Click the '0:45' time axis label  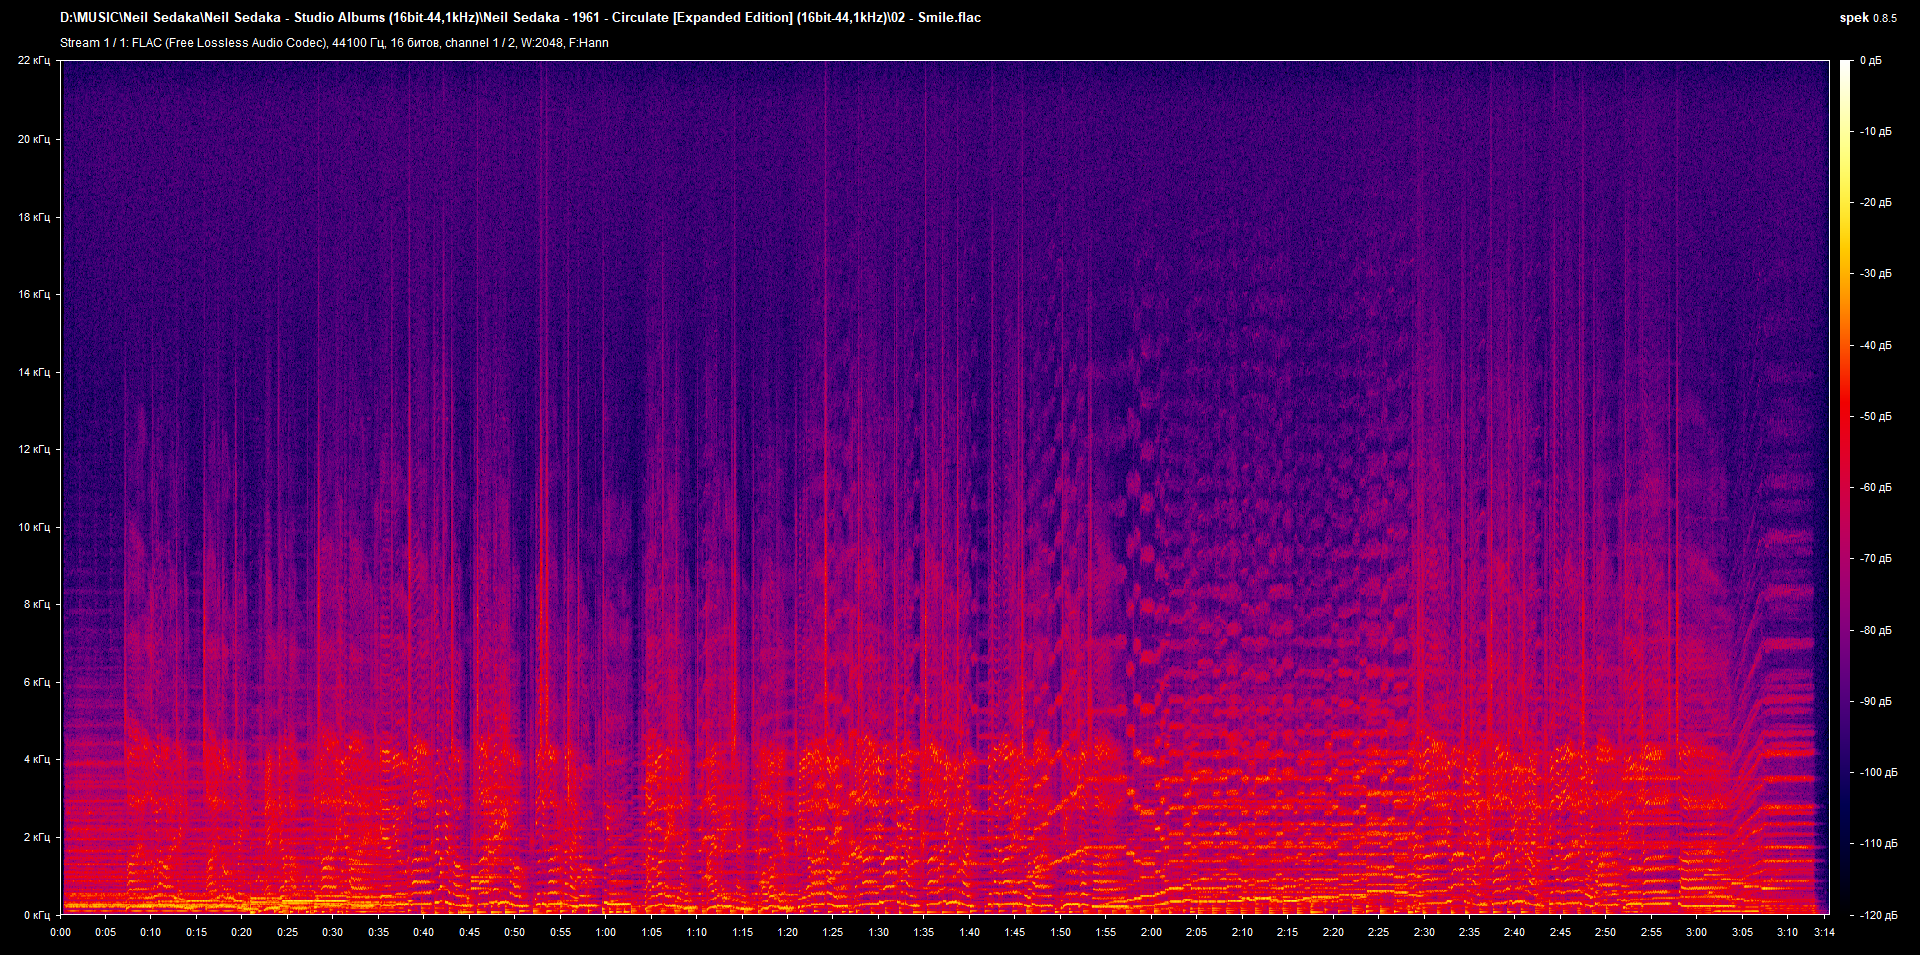tap(469, 932)
